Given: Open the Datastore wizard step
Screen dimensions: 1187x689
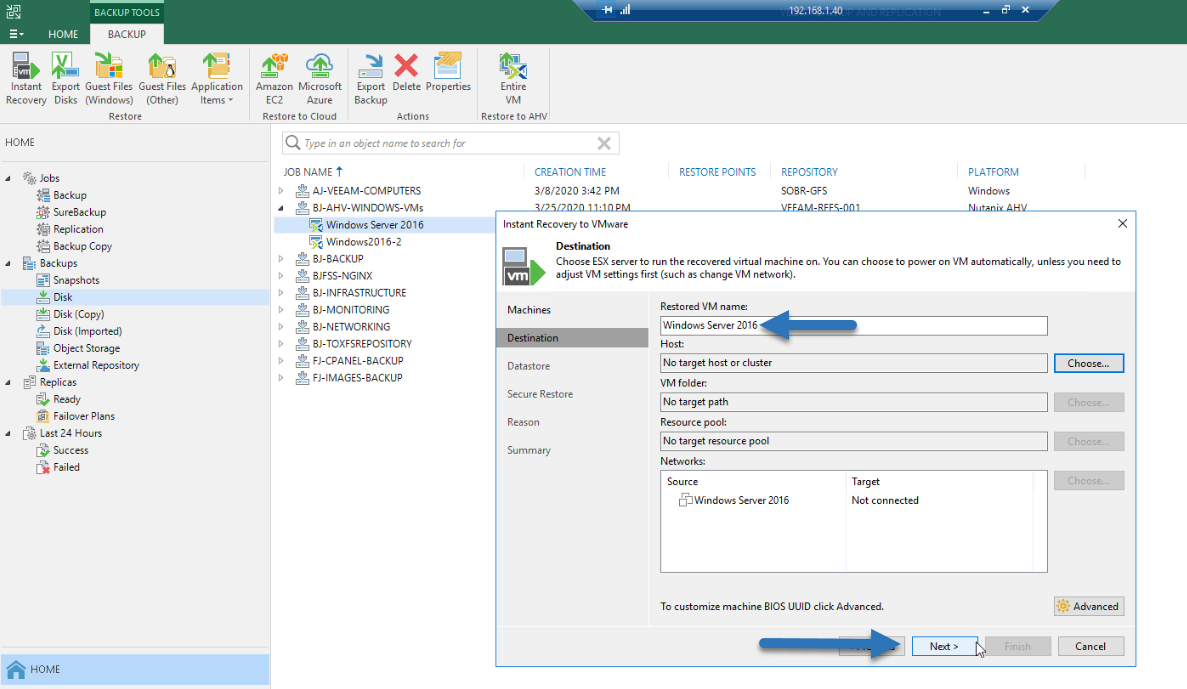Looking at the screenshot, I should pyautogui.click(x=528, y=366).
